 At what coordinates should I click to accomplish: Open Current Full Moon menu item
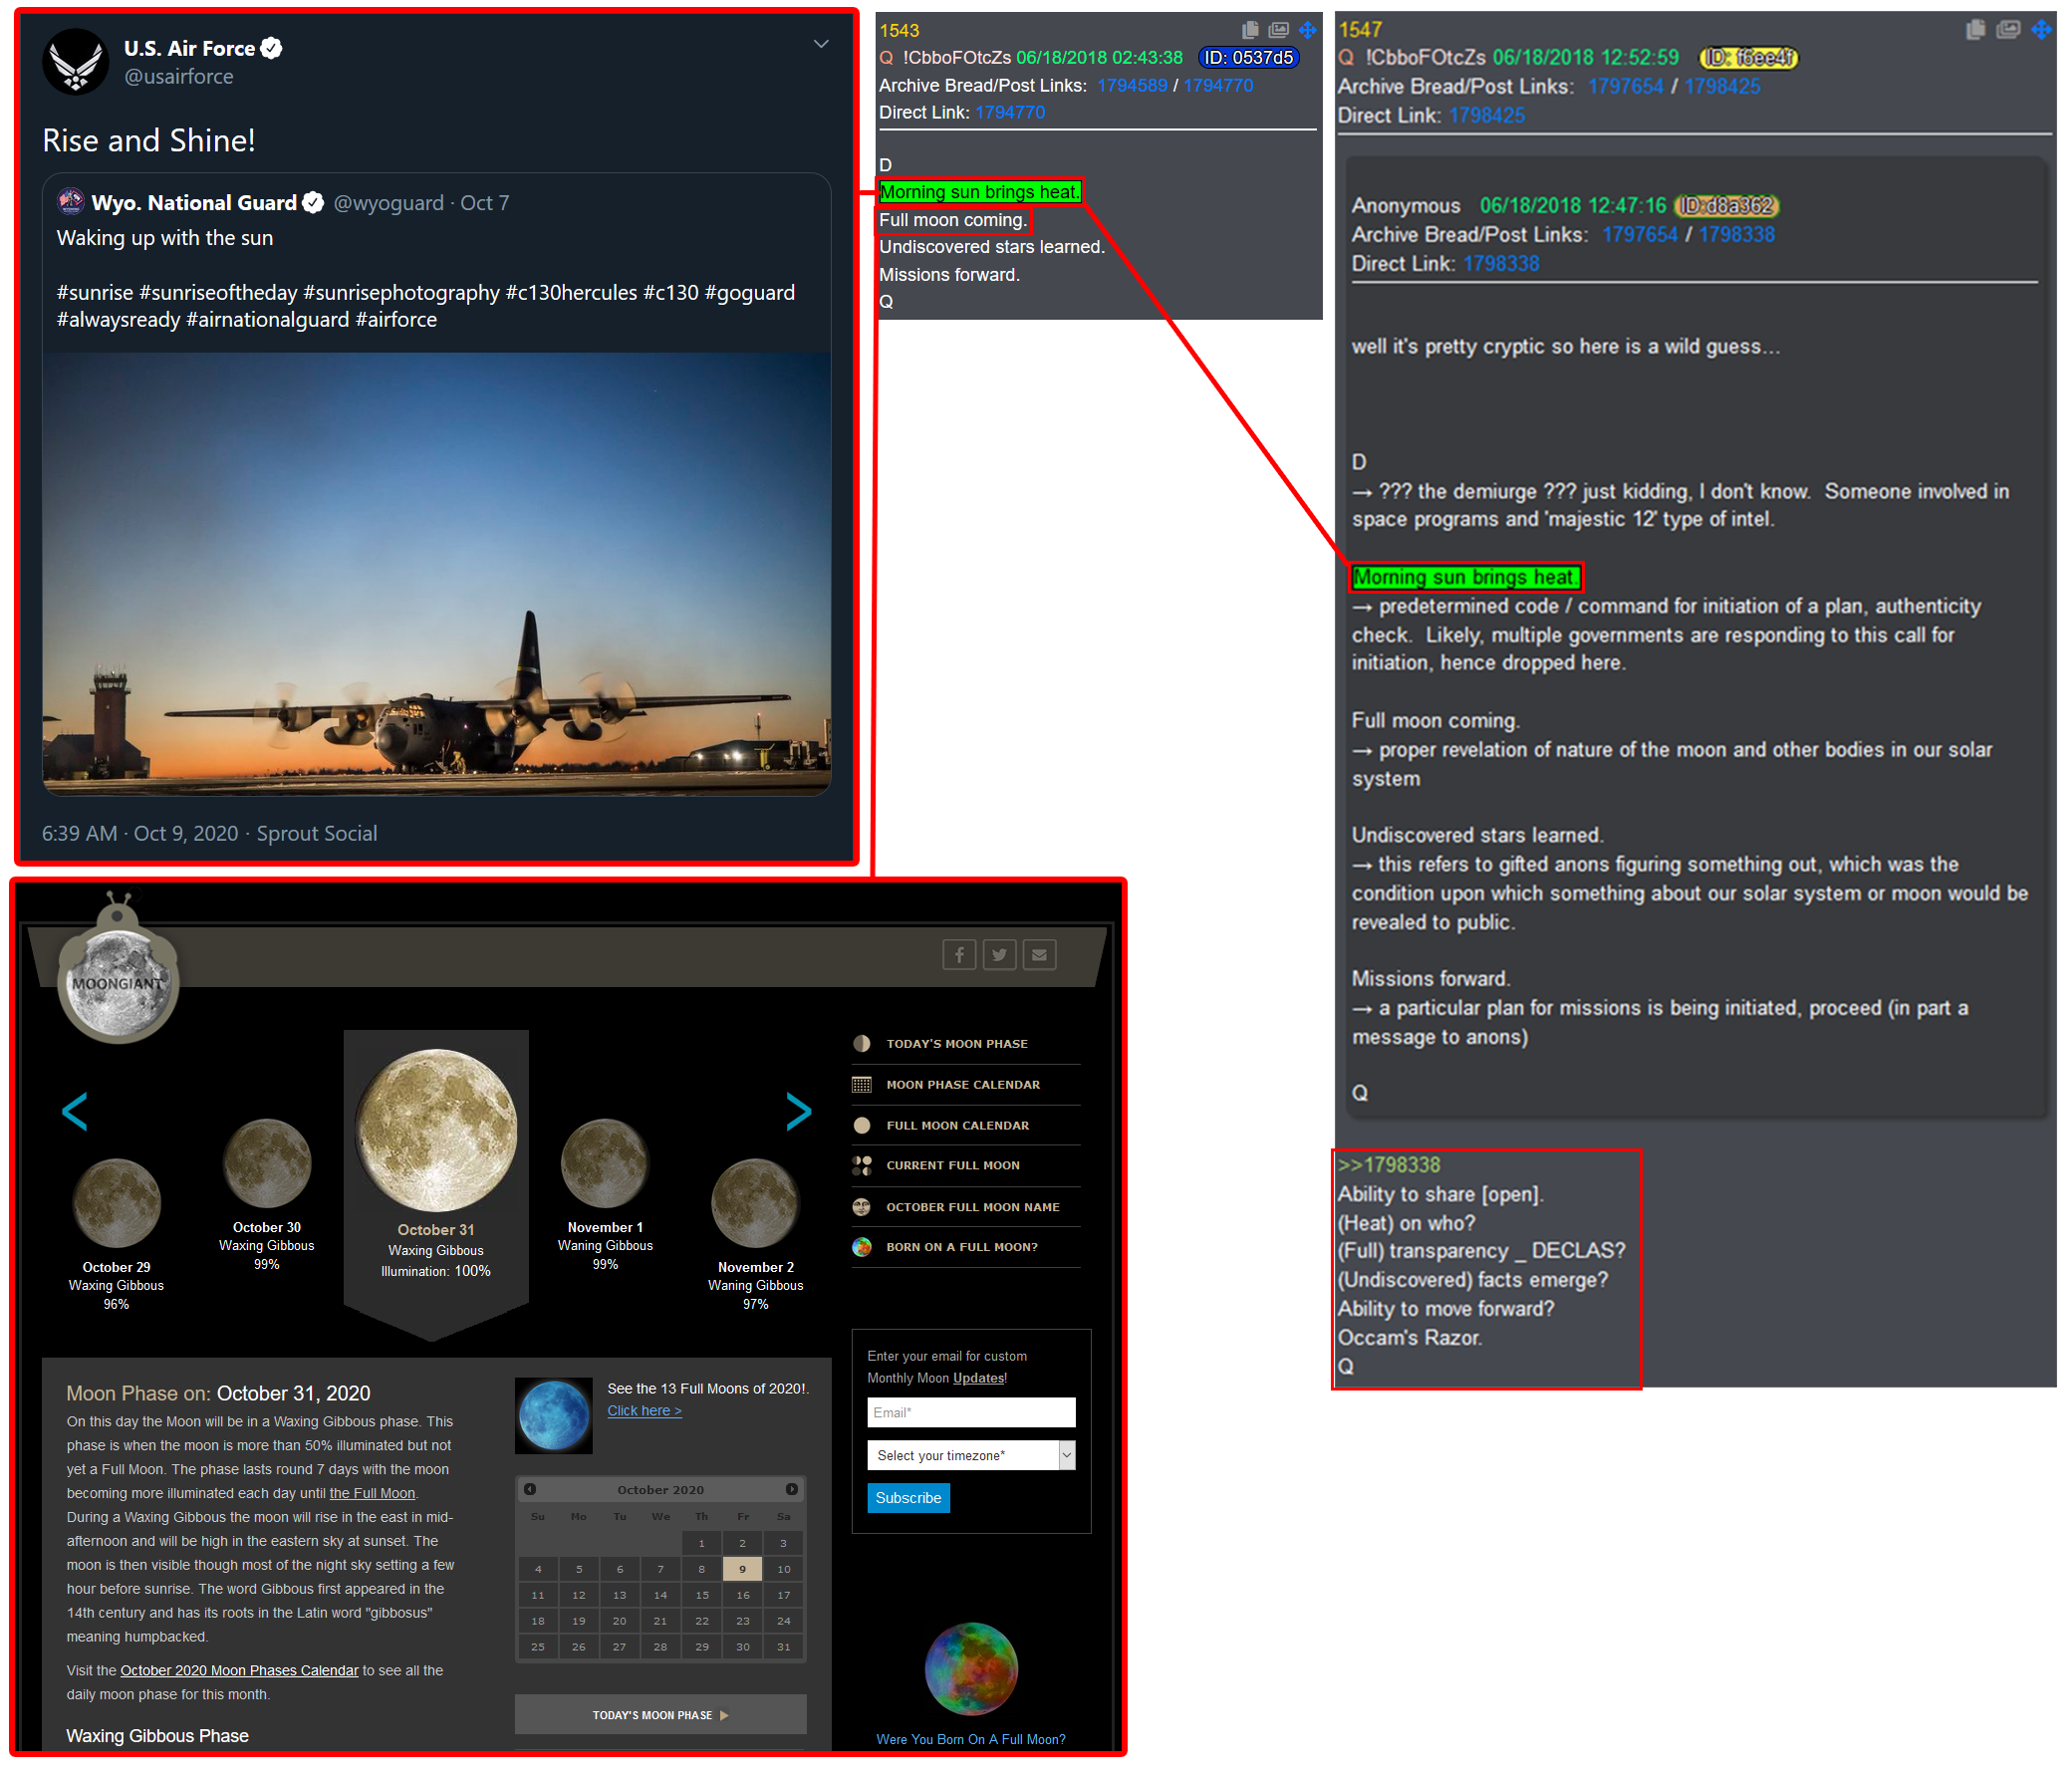pos(965,1165)
